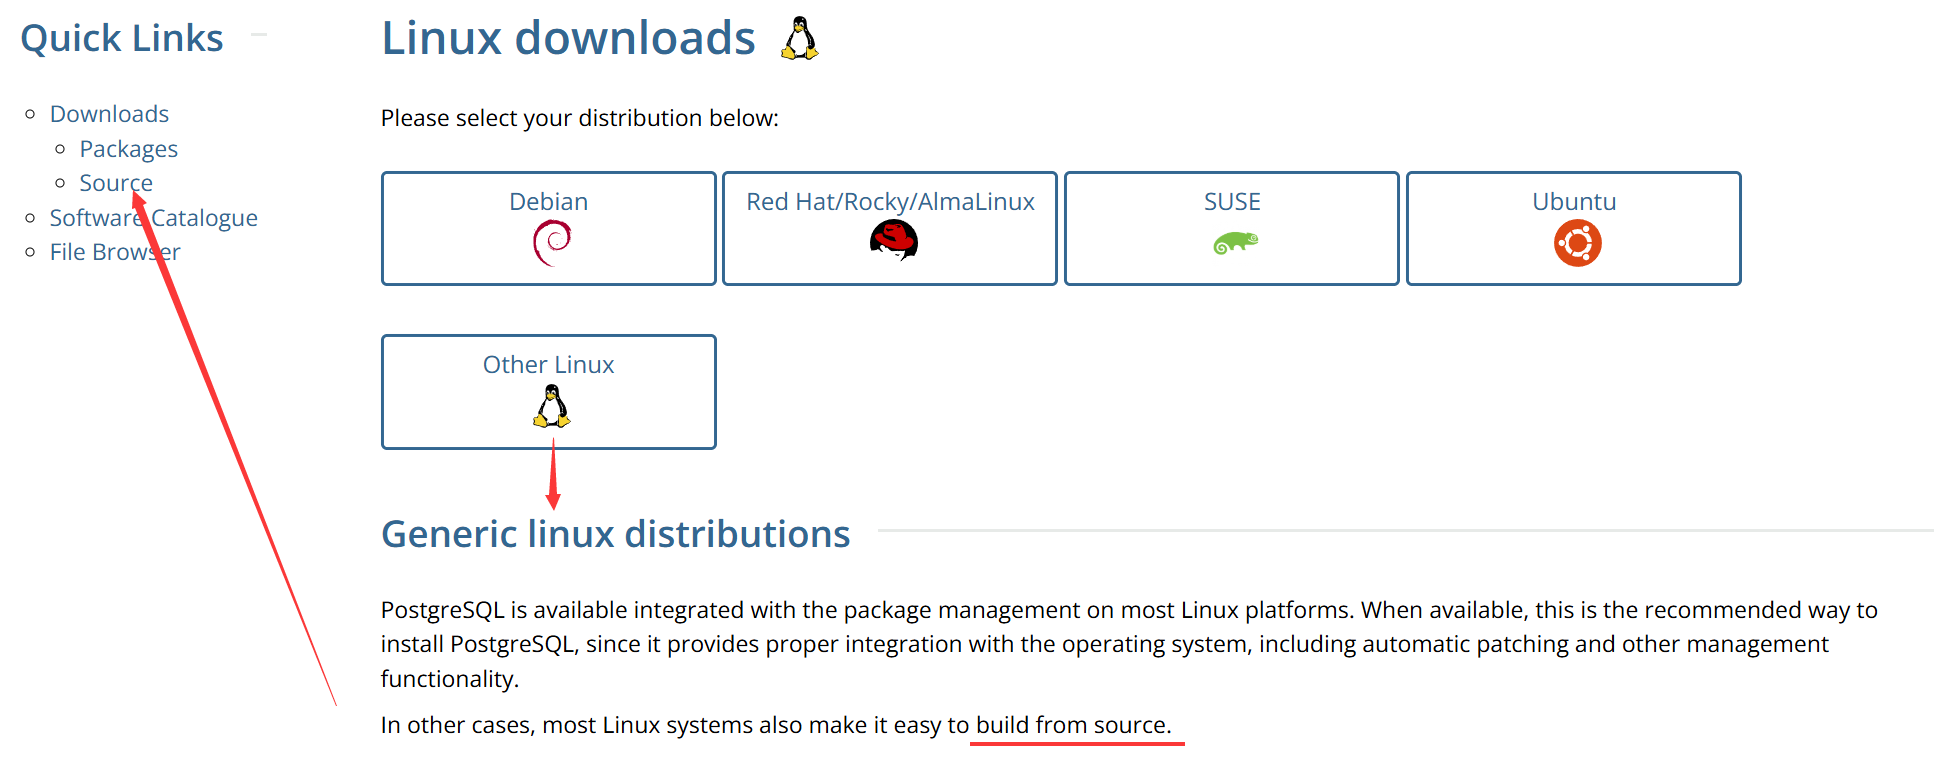Click the Red Hat logo icon
This screenshot has width=1949, height=768.
click(893, 241)
